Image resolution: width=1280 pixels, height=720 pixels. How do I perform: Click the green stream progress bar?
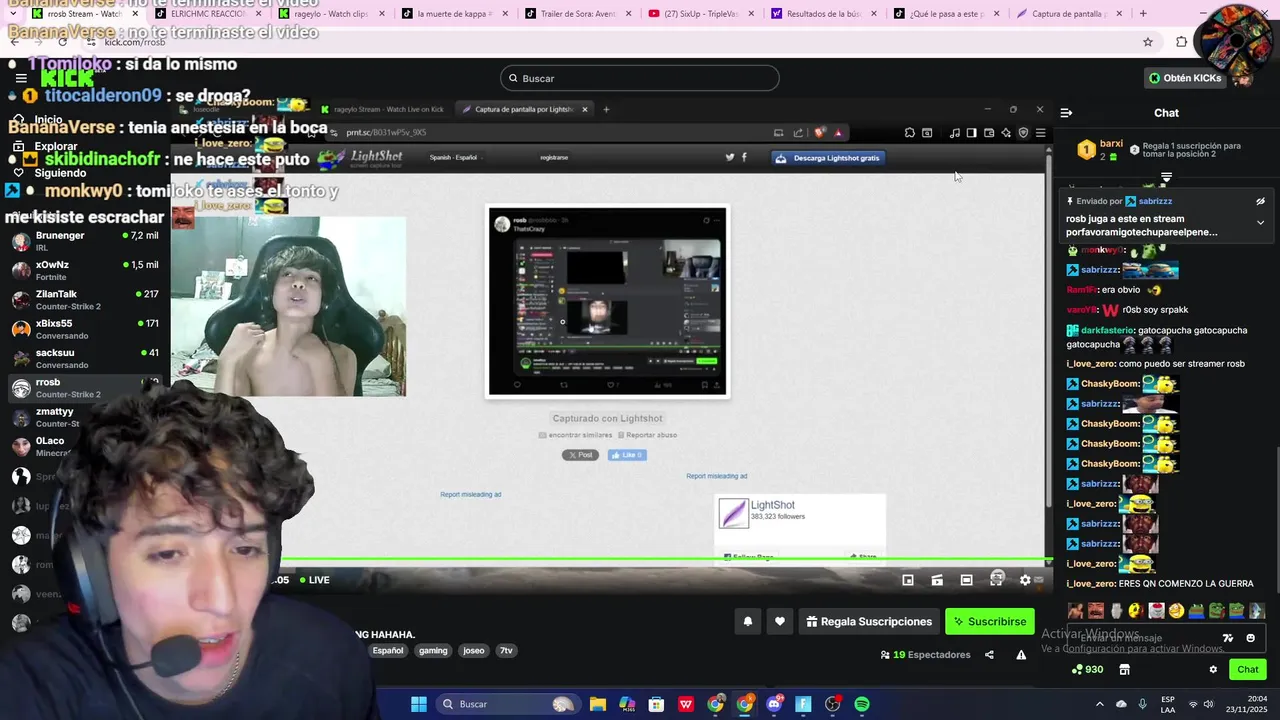tap(665, 560)
